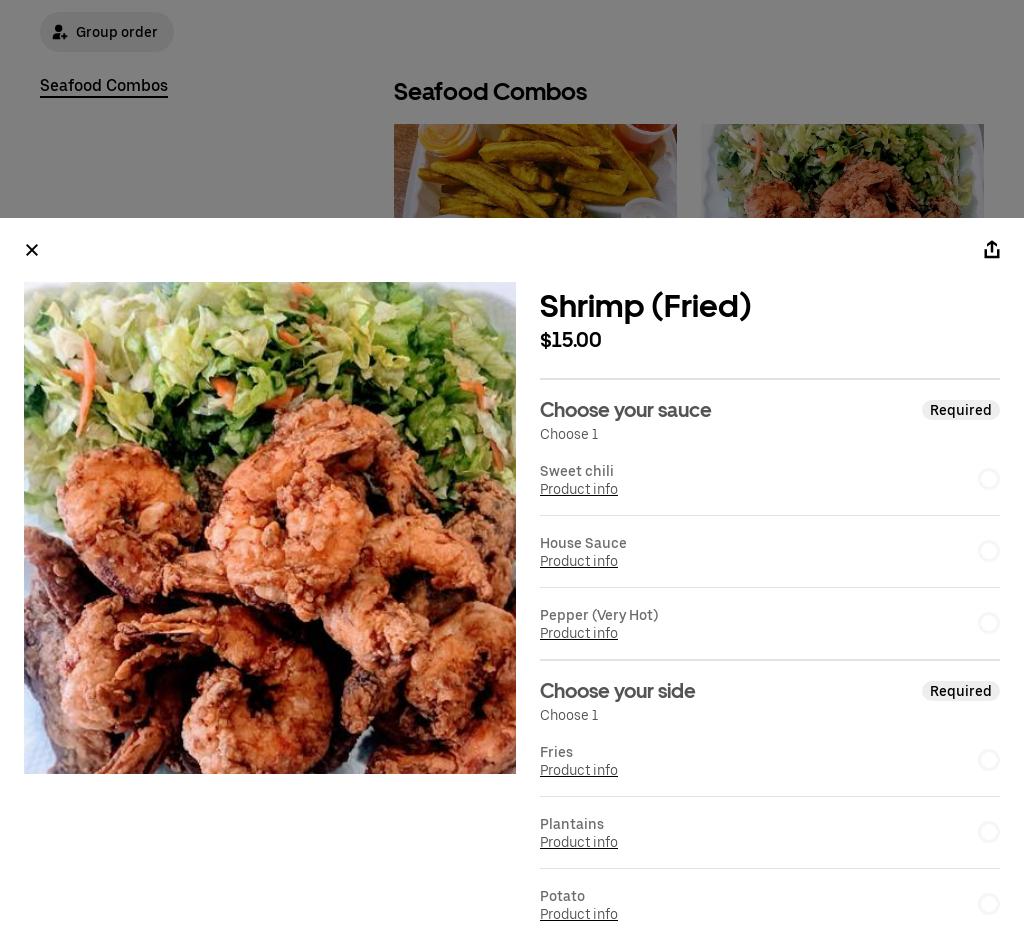Open Seafood Combos in the sidebar
This screenshot has height=952, width=1024.
(x=104, y=86)
